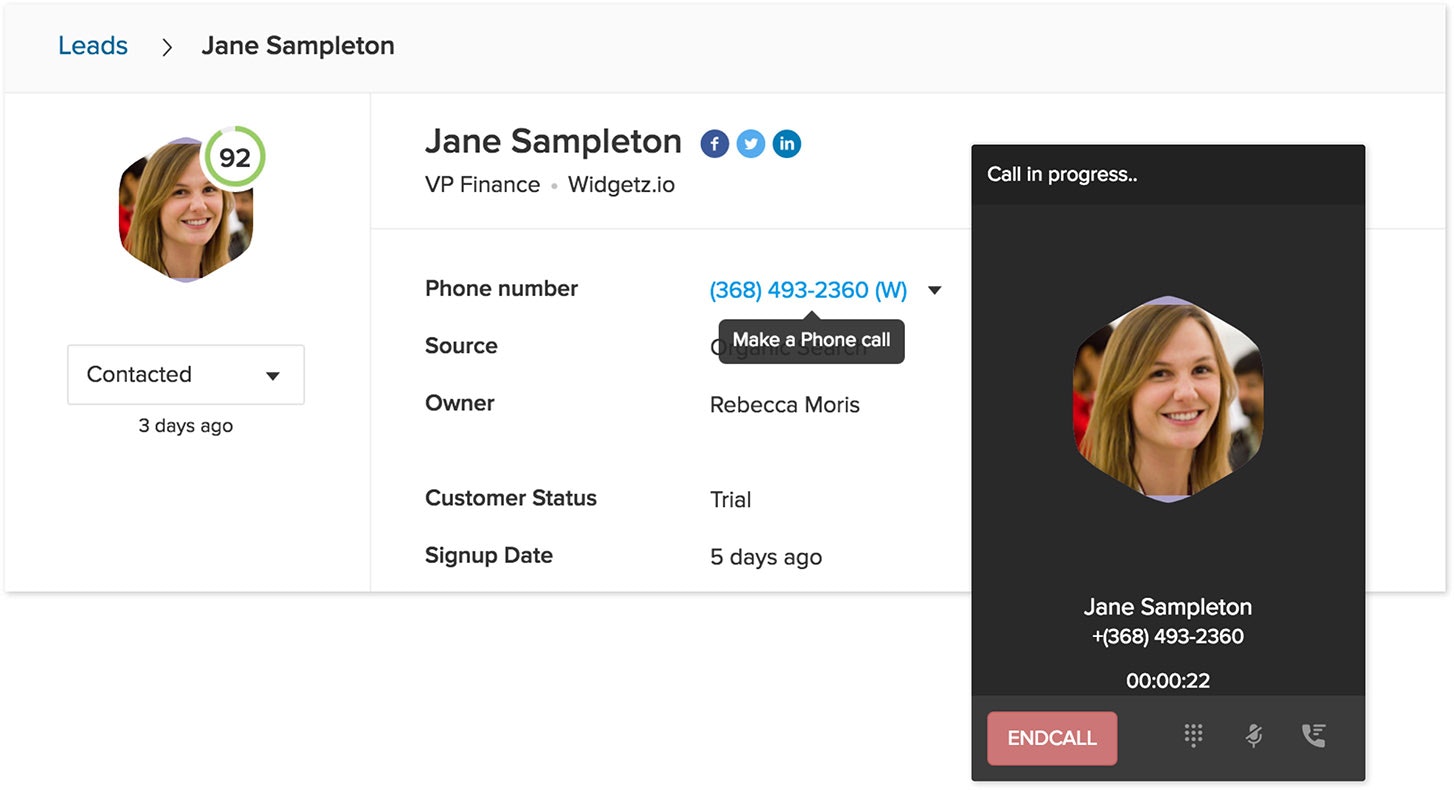Click the Customer Status Trial value

[730, 500]
